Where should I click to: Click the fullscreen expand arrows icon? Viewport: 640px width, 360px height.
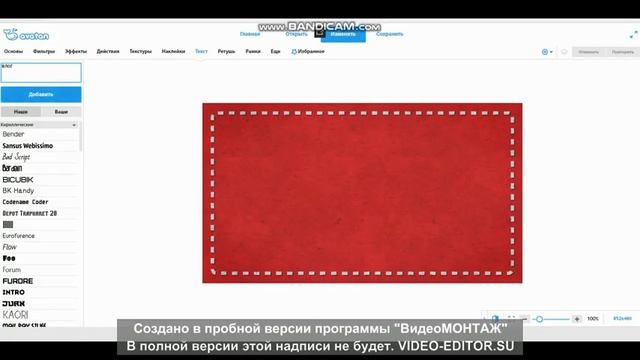pyautogui.click(x=633, y=35)
